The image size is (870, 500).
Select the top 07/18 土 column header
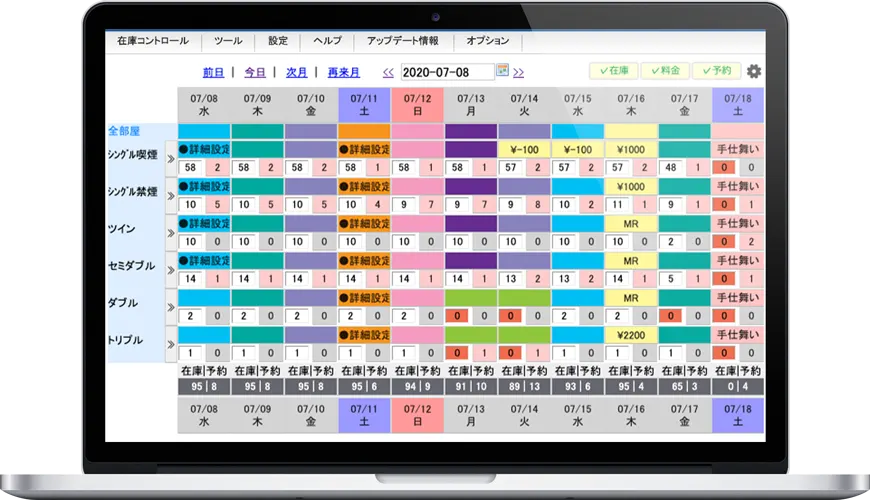point(737,104)
